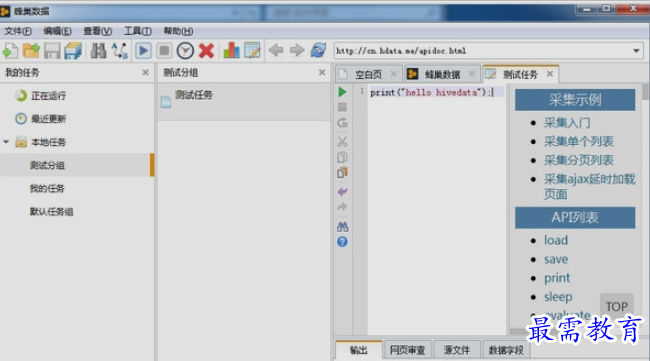
Task: Open the bar chart statistics icon
Action: pyautogui.click(x=231, y=51)
